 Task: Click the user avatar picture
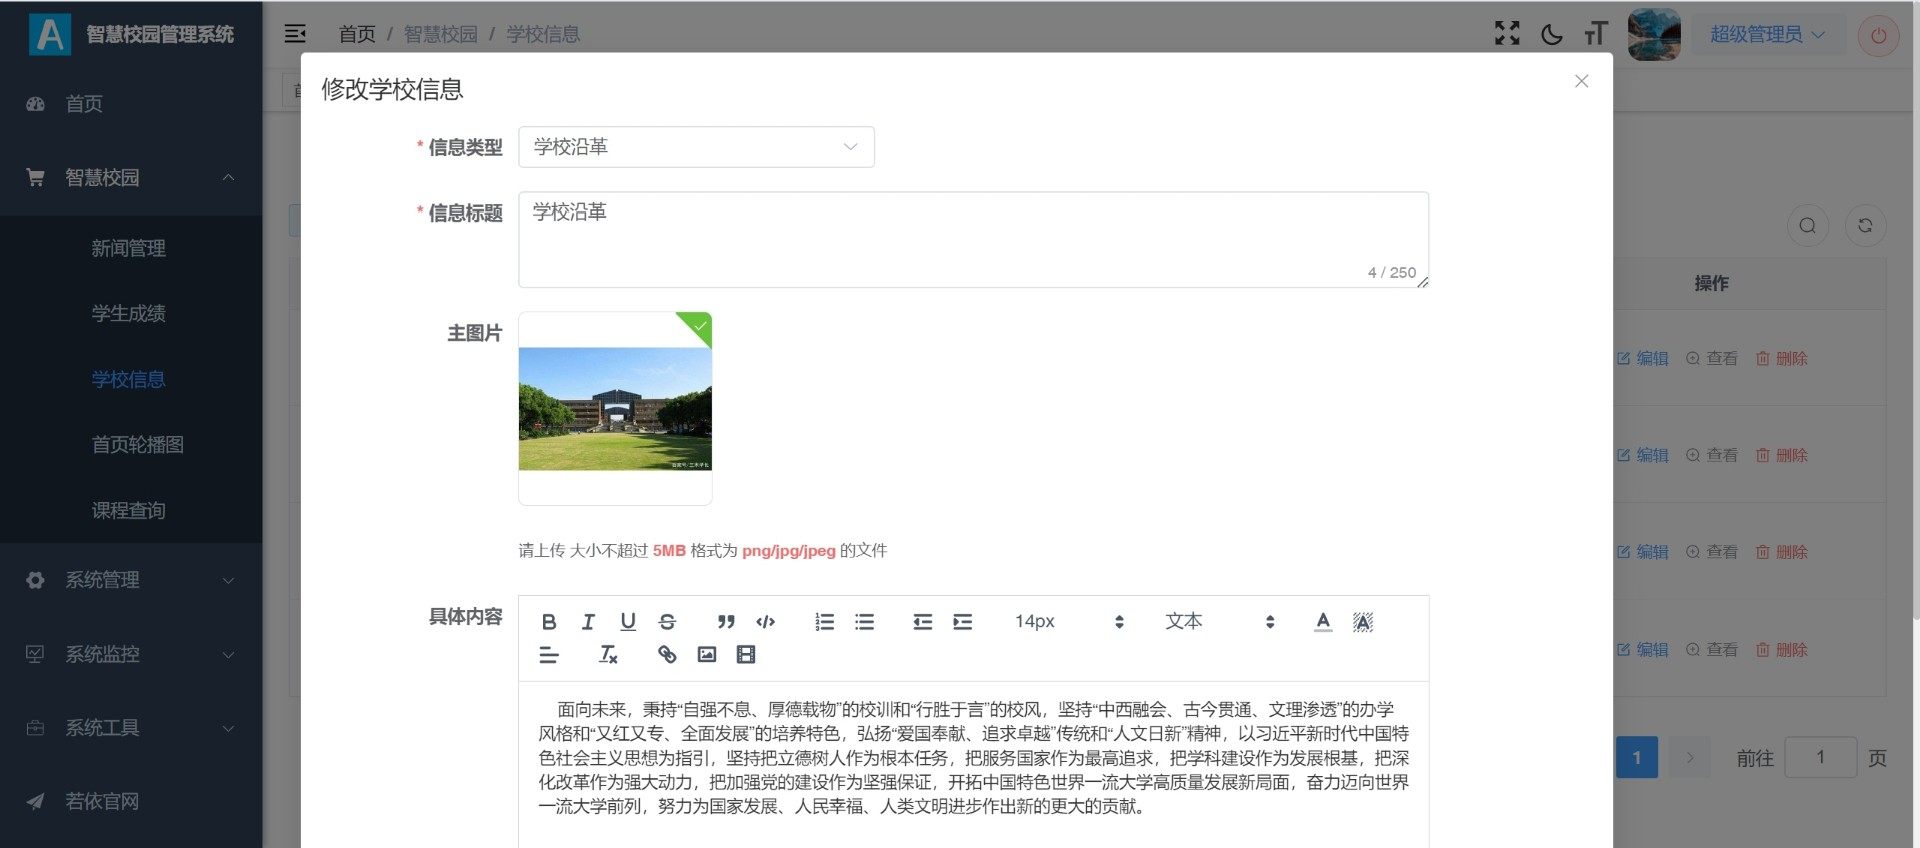[1654, 34]
